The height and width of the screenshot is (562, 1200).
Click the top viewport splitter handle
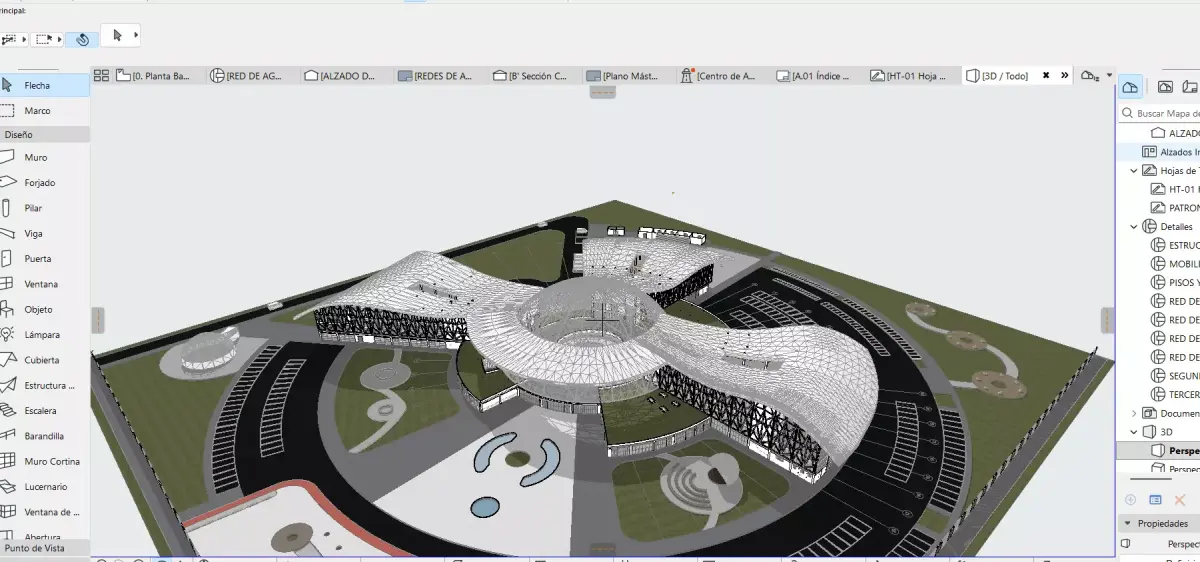coord(602,91)
